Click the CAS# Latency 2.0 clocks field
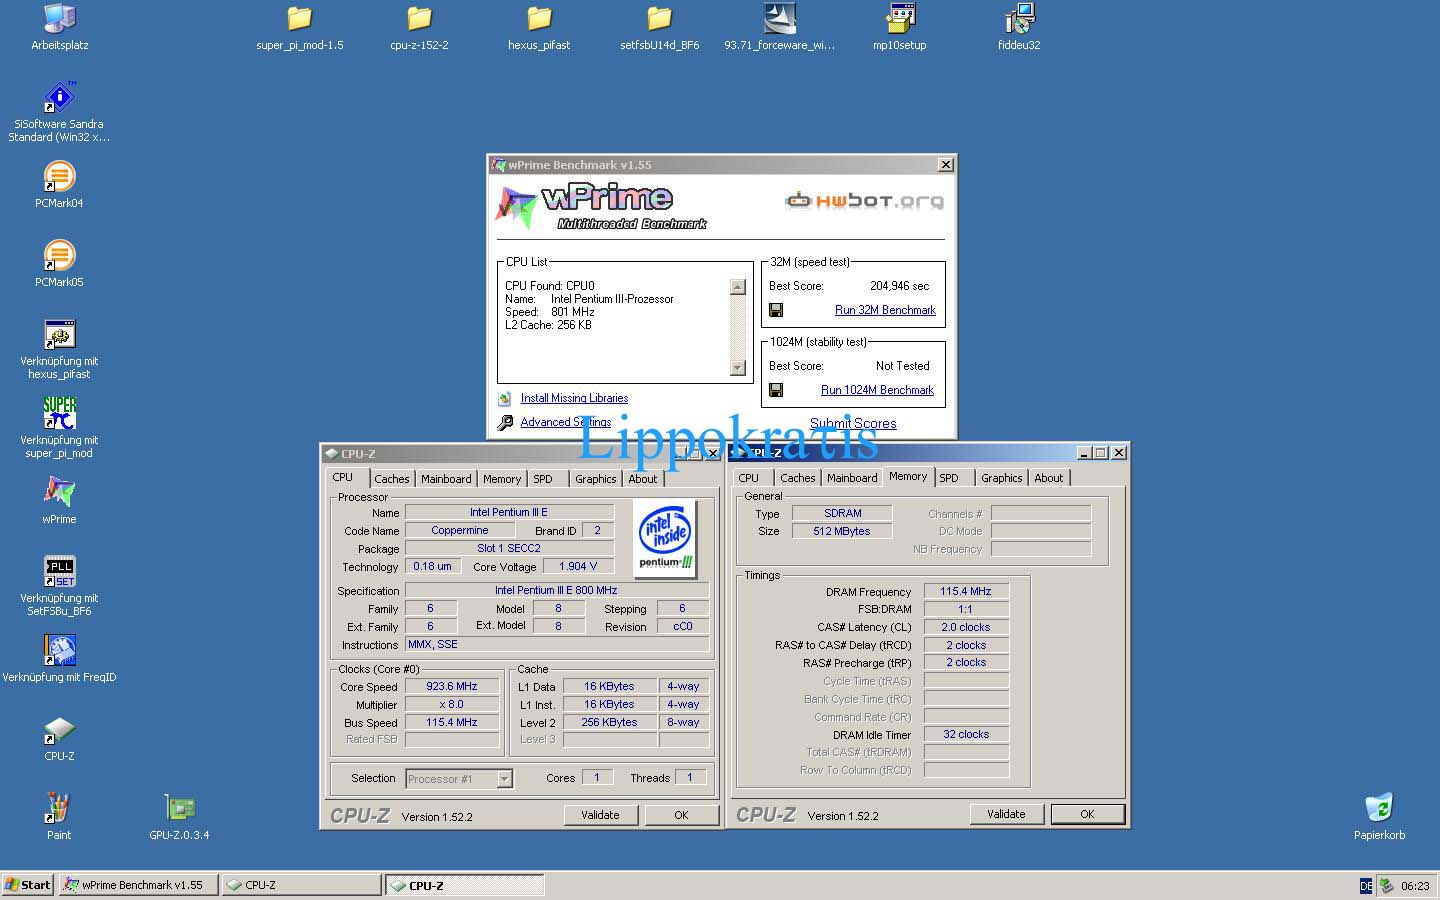The width and height of the screenshot is (1440, 900). (966, 627)
